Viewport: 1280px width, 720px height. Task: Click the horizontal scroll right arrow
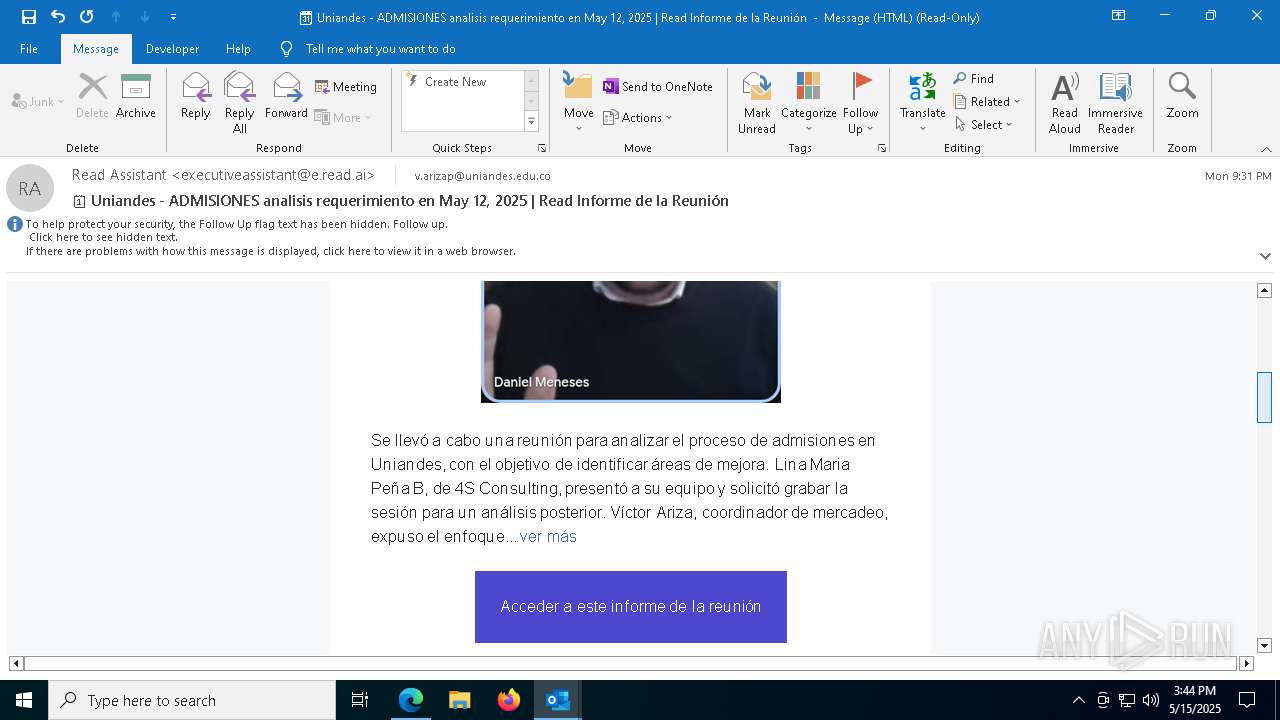tap(1246, 663)
